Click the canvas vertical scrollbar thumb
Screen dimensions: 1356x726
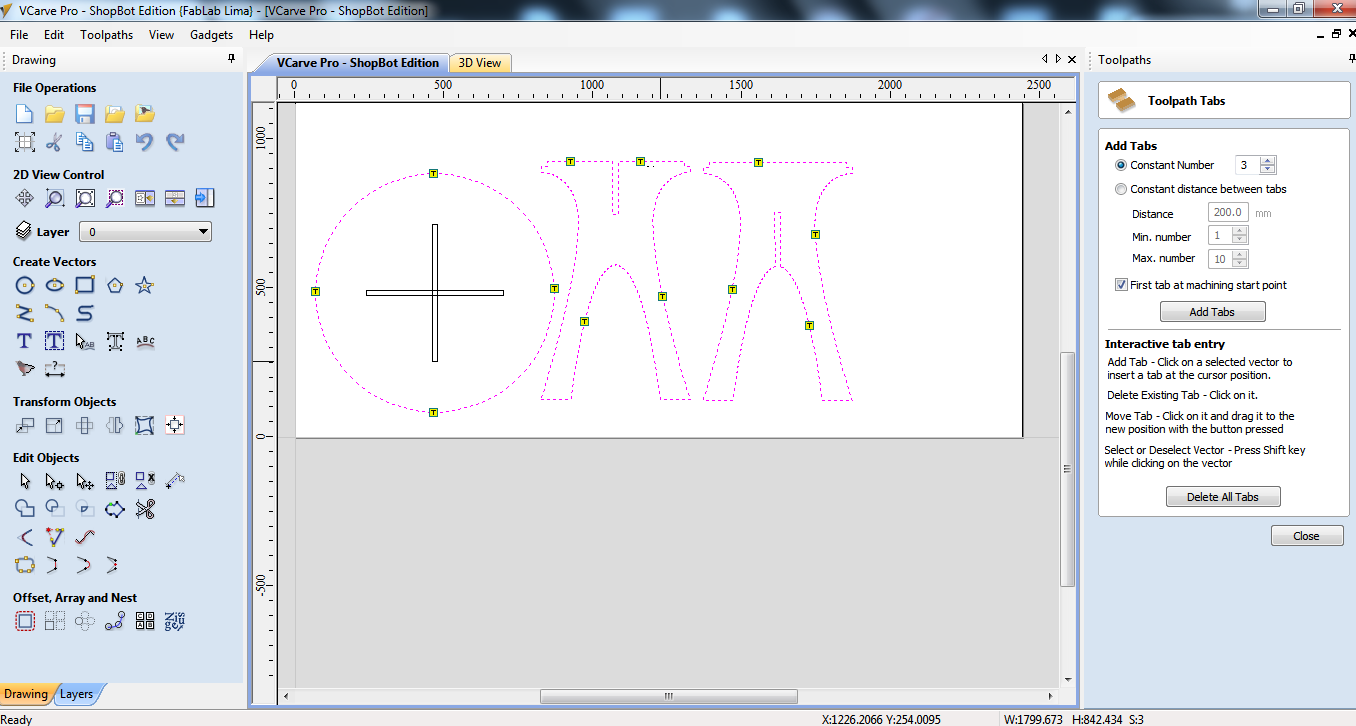pyautogui.click(x=1067, y=470)
